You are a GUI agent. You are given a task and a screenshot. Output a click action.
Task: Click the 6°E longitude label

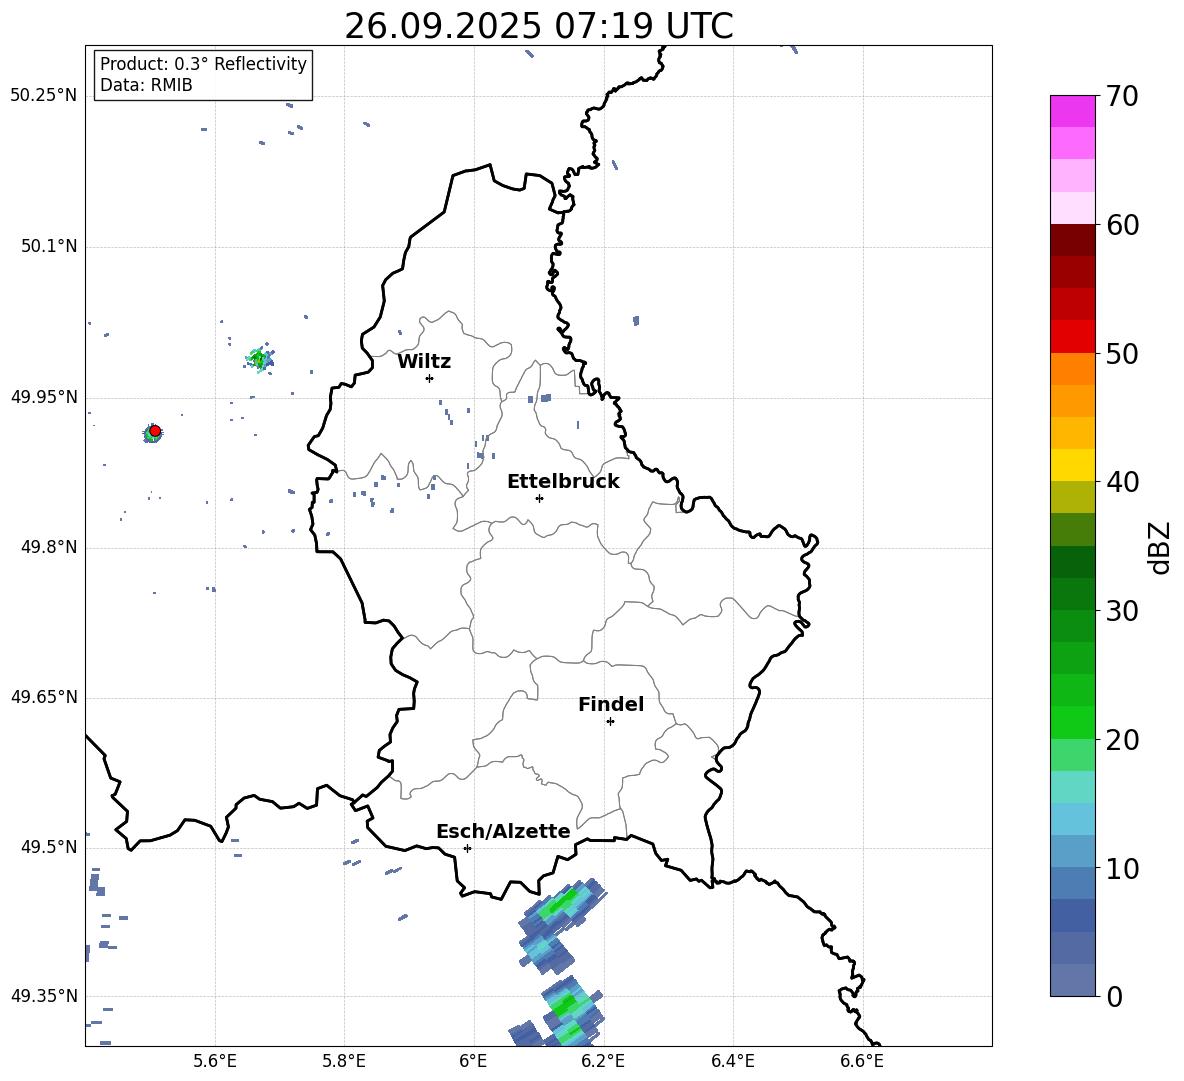coord(473,1062)
